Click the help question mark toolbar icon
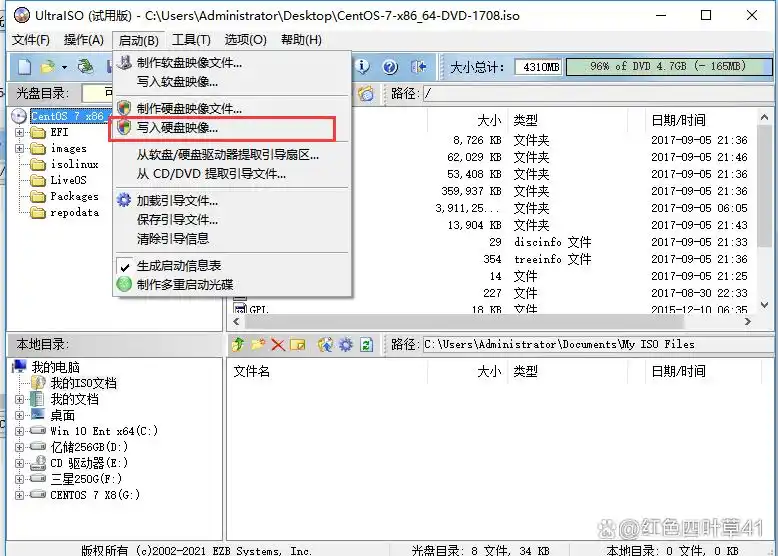Screen dimensions: 778x556 390,67
